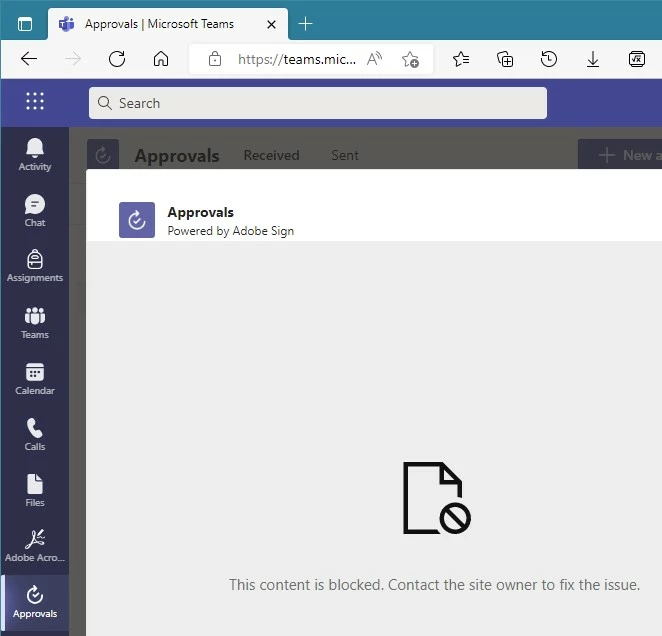Open Assignments in the sidebar
Viewport: 662px width, 636px height.
pos(35,266)
